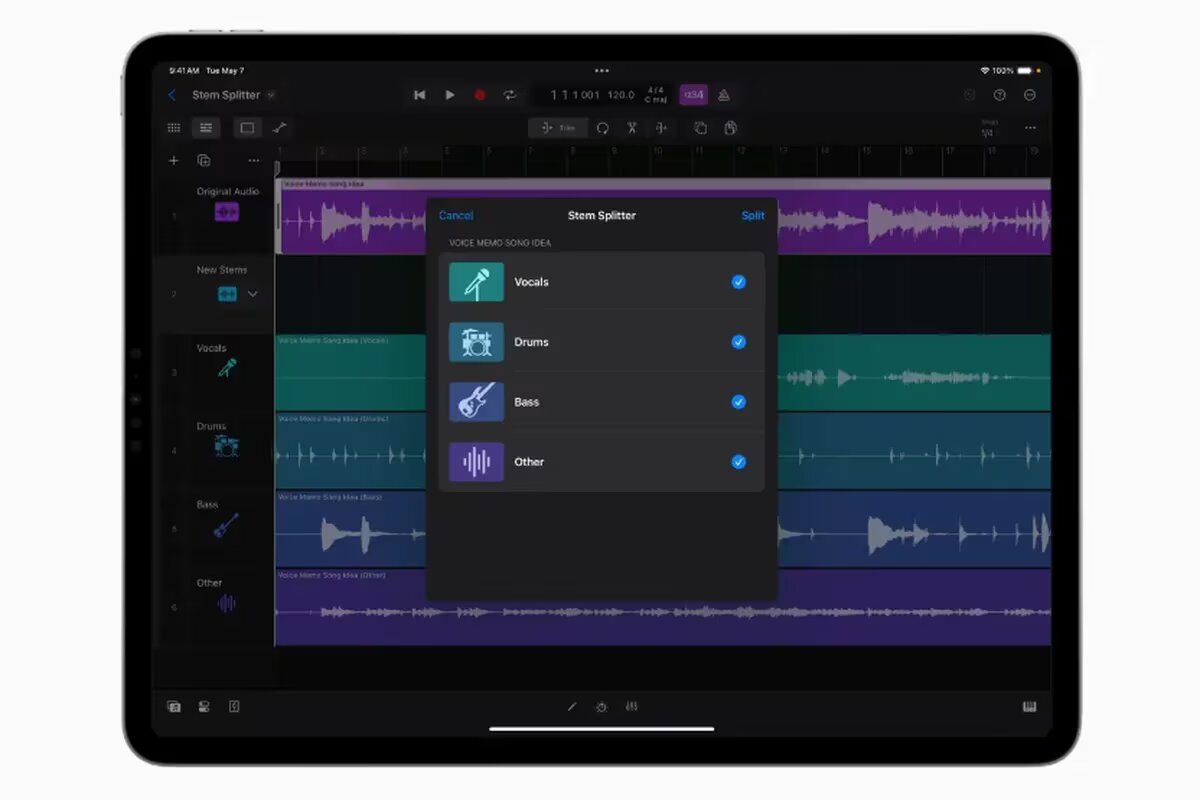
Task: Select the loop tool icon
Action: pos(603,128)
